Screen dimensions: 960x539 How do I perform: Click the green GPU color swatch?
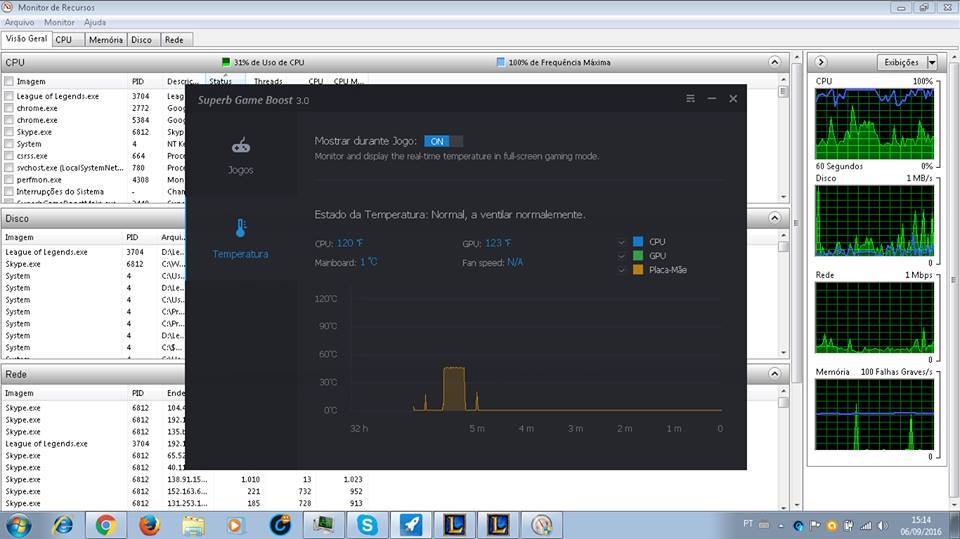coord(638,255)
